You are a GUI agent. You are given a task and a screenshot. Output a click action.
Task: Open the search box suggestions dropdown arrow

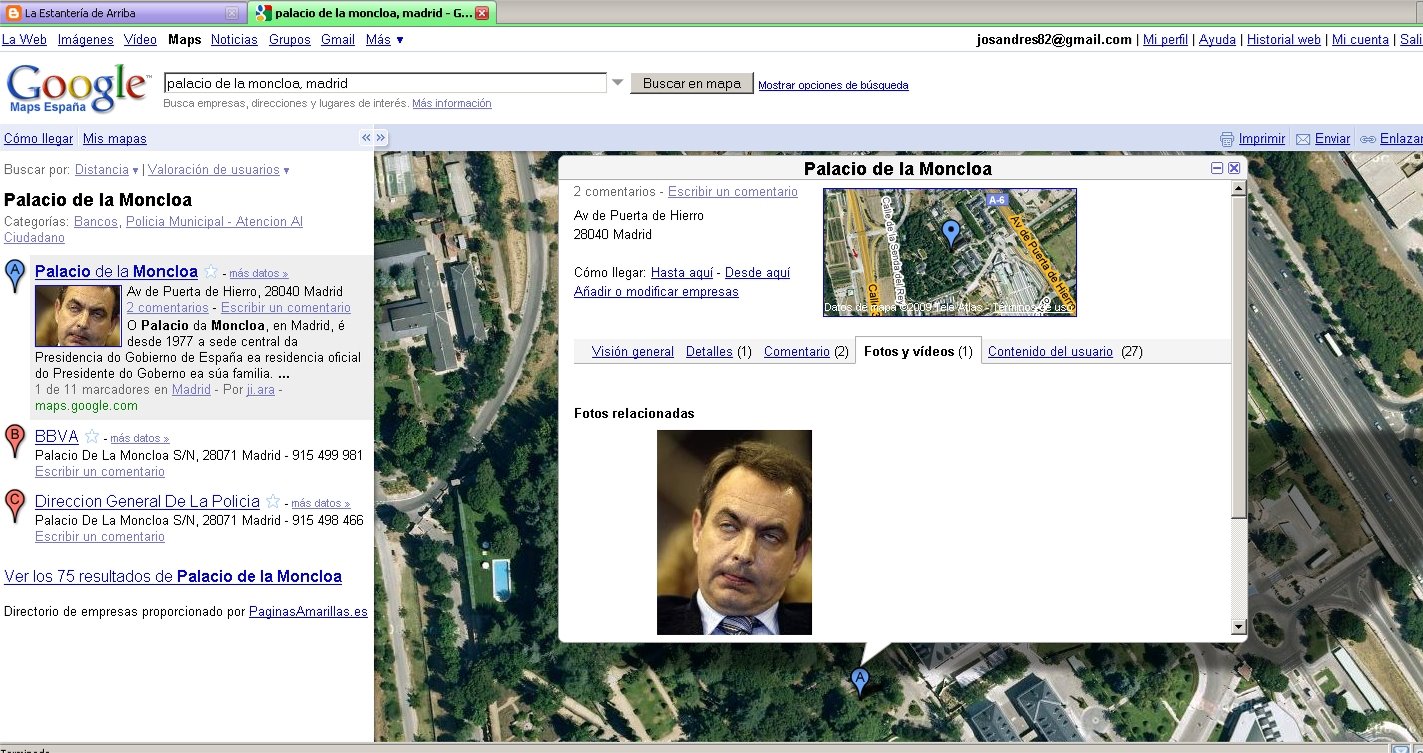617,83
